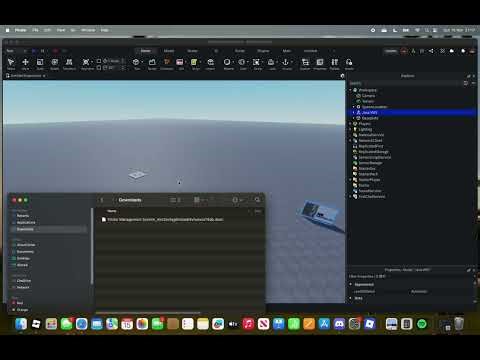Expand the Baseplate node in Explorer
The width and height of the screenshot is (480, 360).
coord(354,118)
